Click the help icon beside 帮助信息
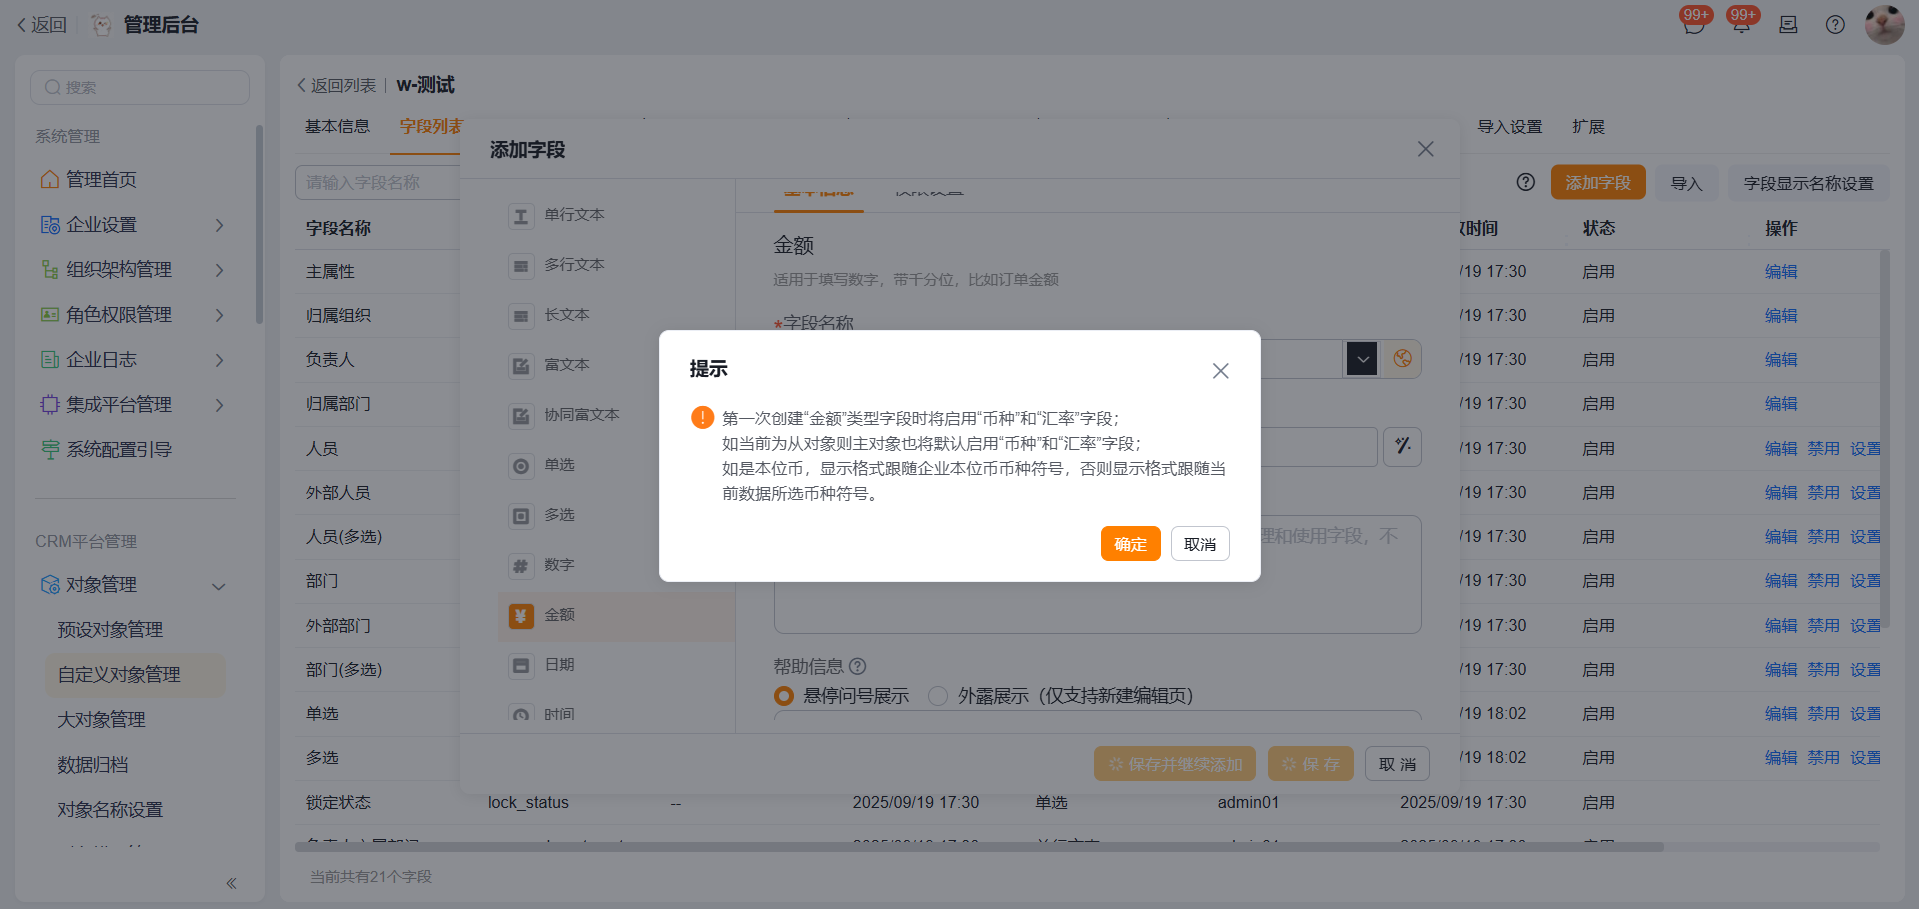 [857, 666]
